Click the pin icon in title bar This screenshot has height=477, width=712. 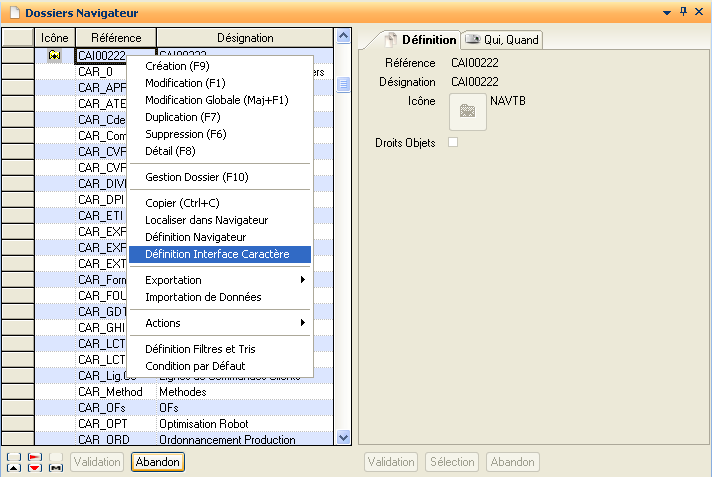pyautogui.click(x=683, y=12)
